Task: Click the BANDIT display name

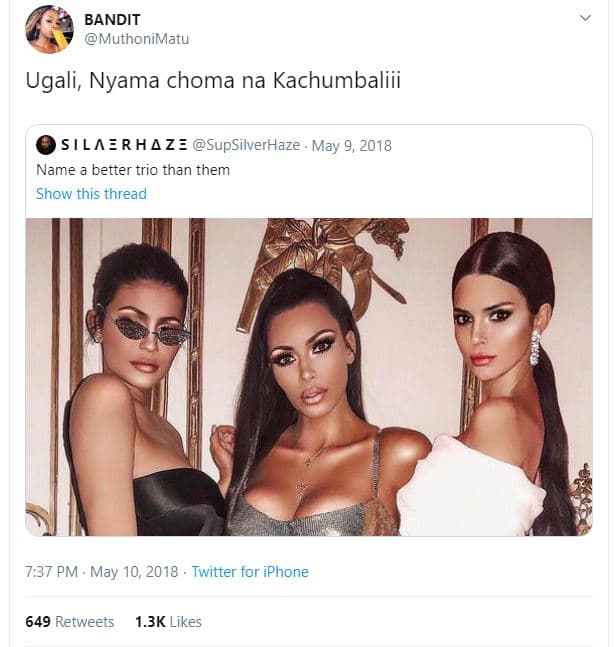Action: [x=112, y=20]
